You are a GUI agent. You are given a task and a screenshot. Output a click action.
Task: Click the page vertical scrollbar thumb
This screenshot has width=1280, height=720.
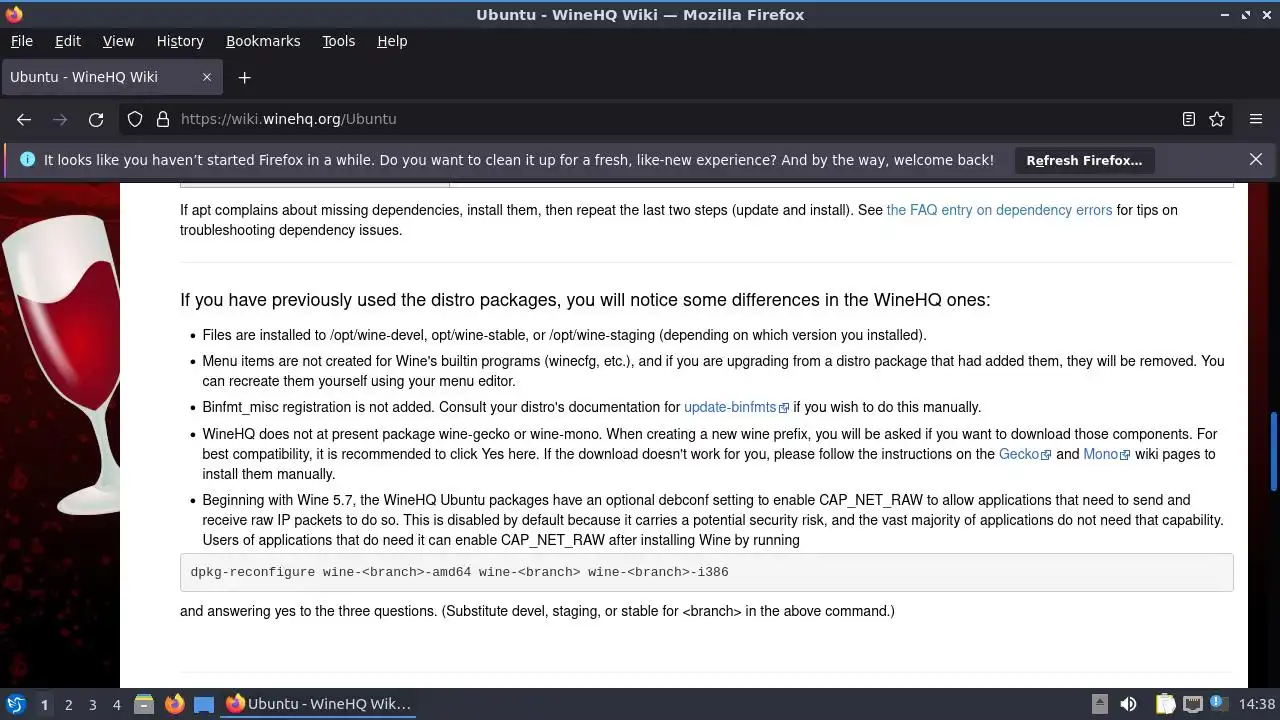pos(1273,451)
